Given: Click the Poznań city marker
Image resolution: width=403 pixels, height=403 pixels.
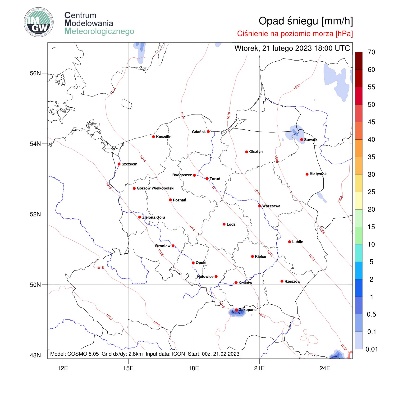Looking at the screenshot, I should pyautogui.click(x=170, y=200).
